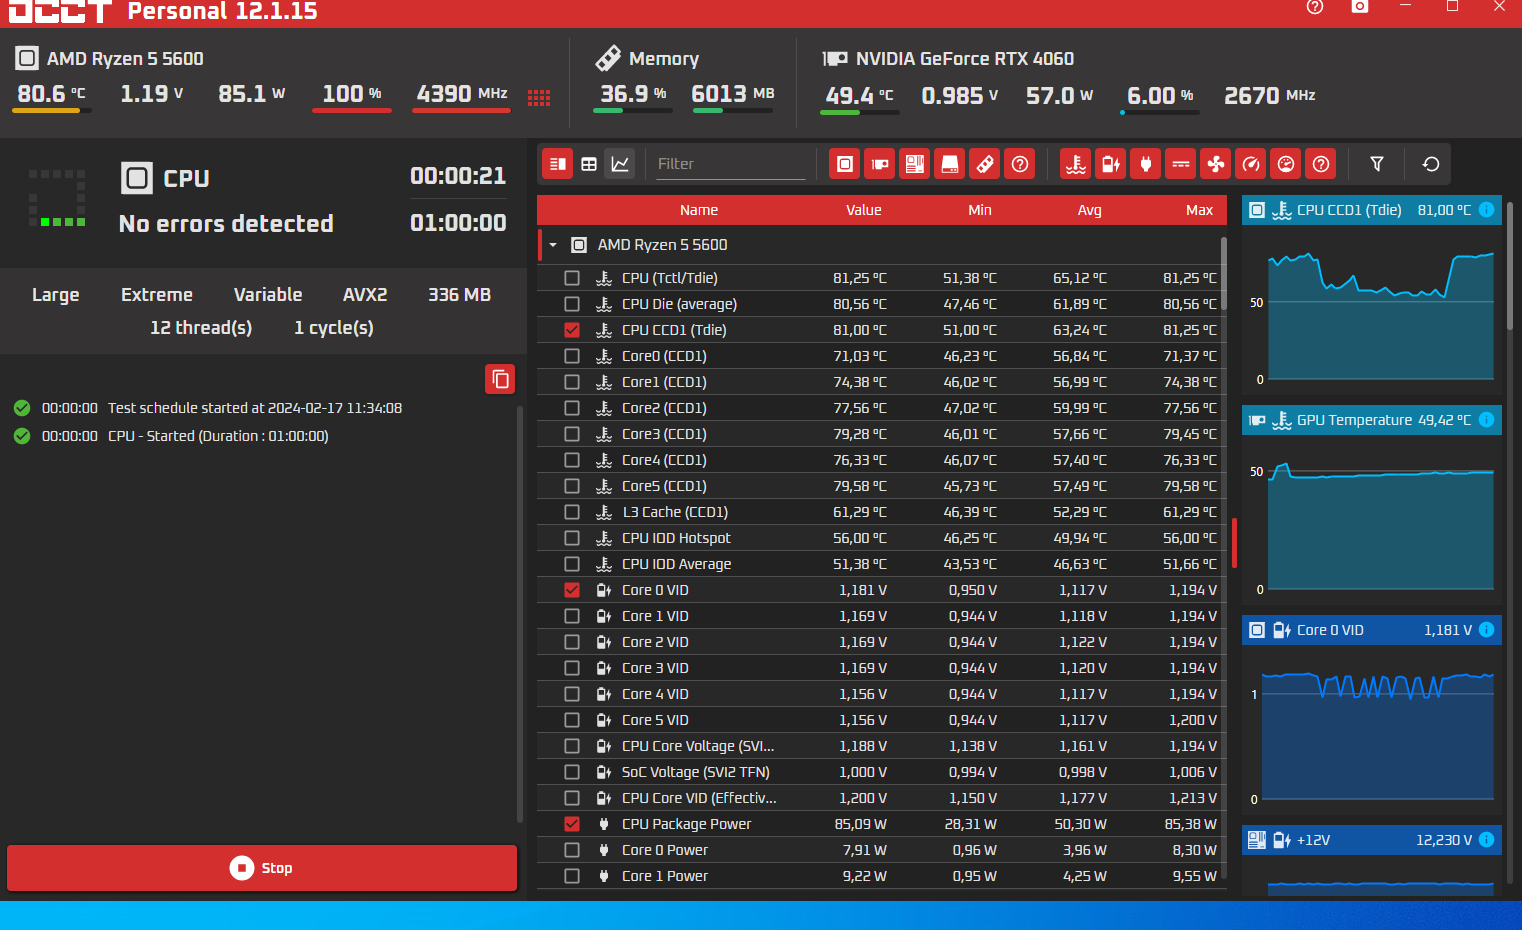Uncheck the Core 0 VID checkbox
Image resolution: width=1522 pixels, height=930 pixels.
coord(572,590)
